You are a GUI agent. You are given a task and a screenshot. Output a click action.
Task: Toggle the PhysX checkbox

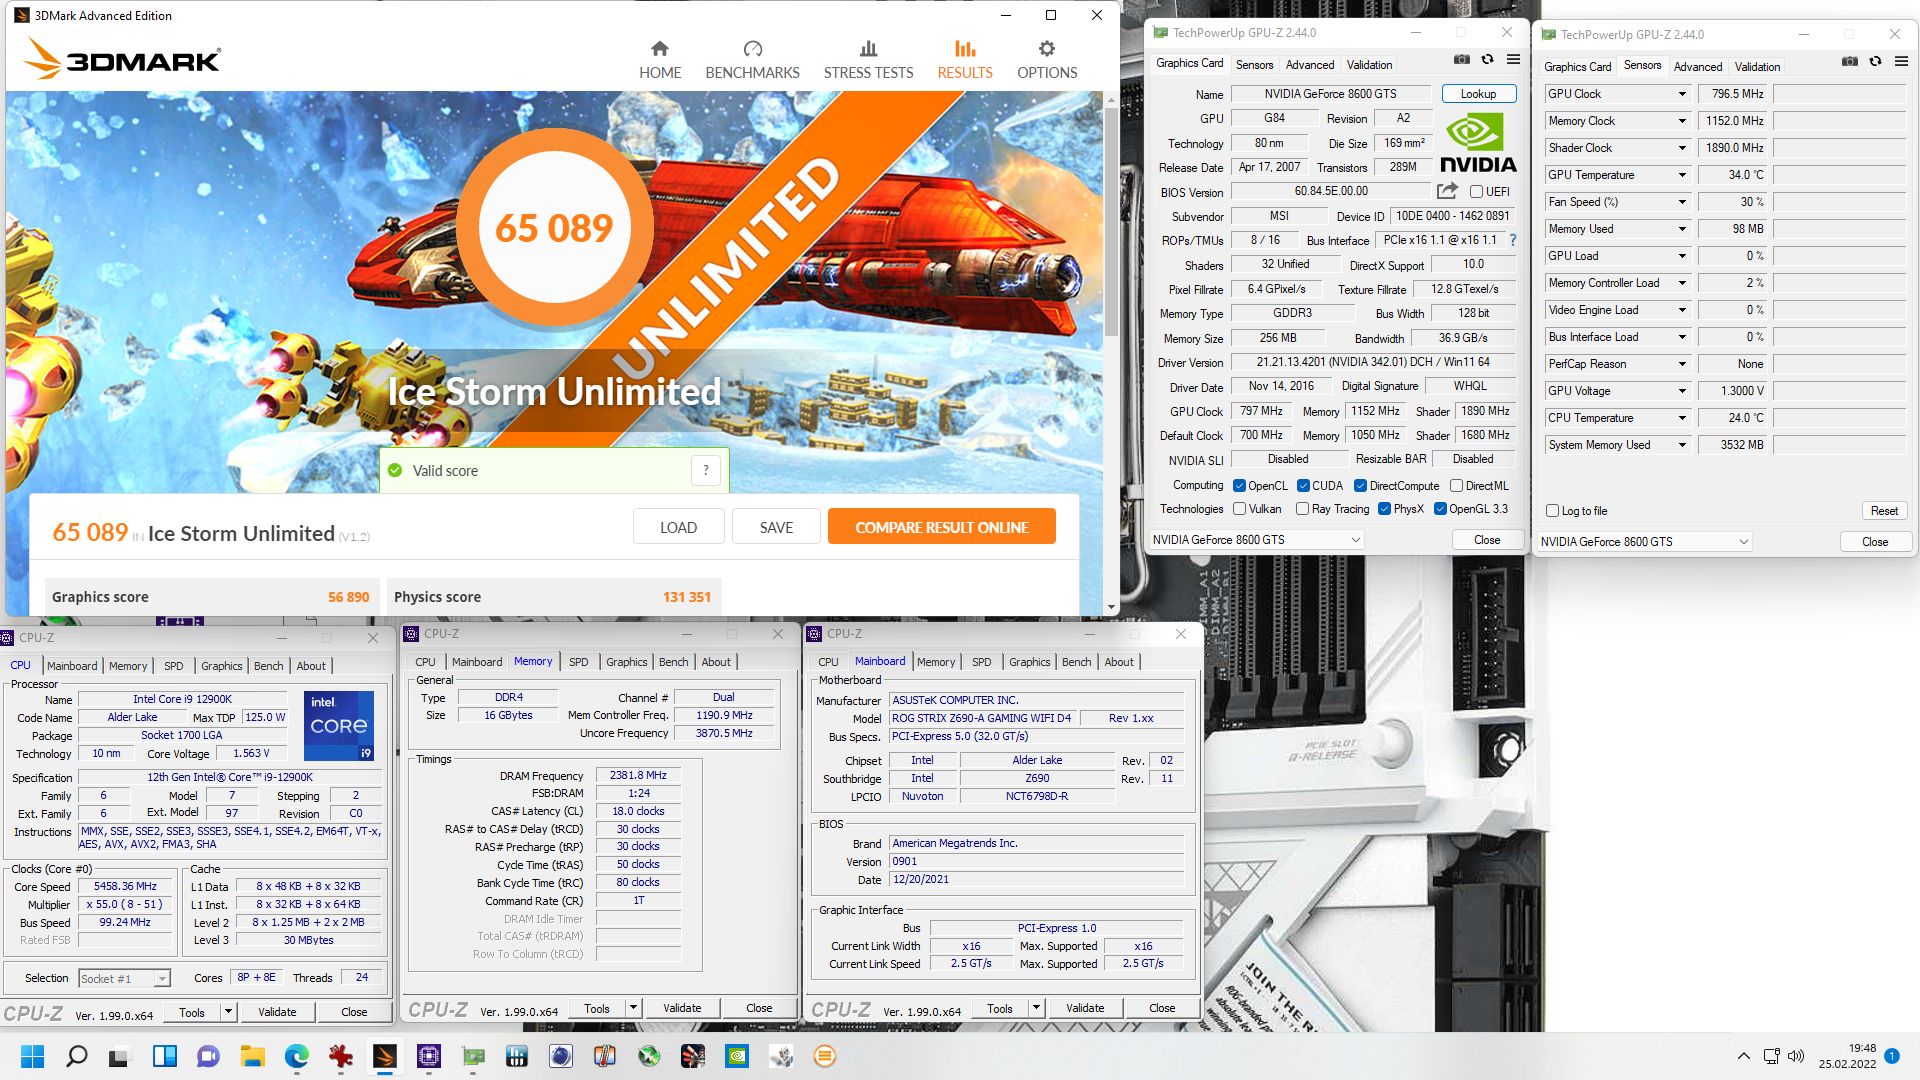tap(1384, 509)
